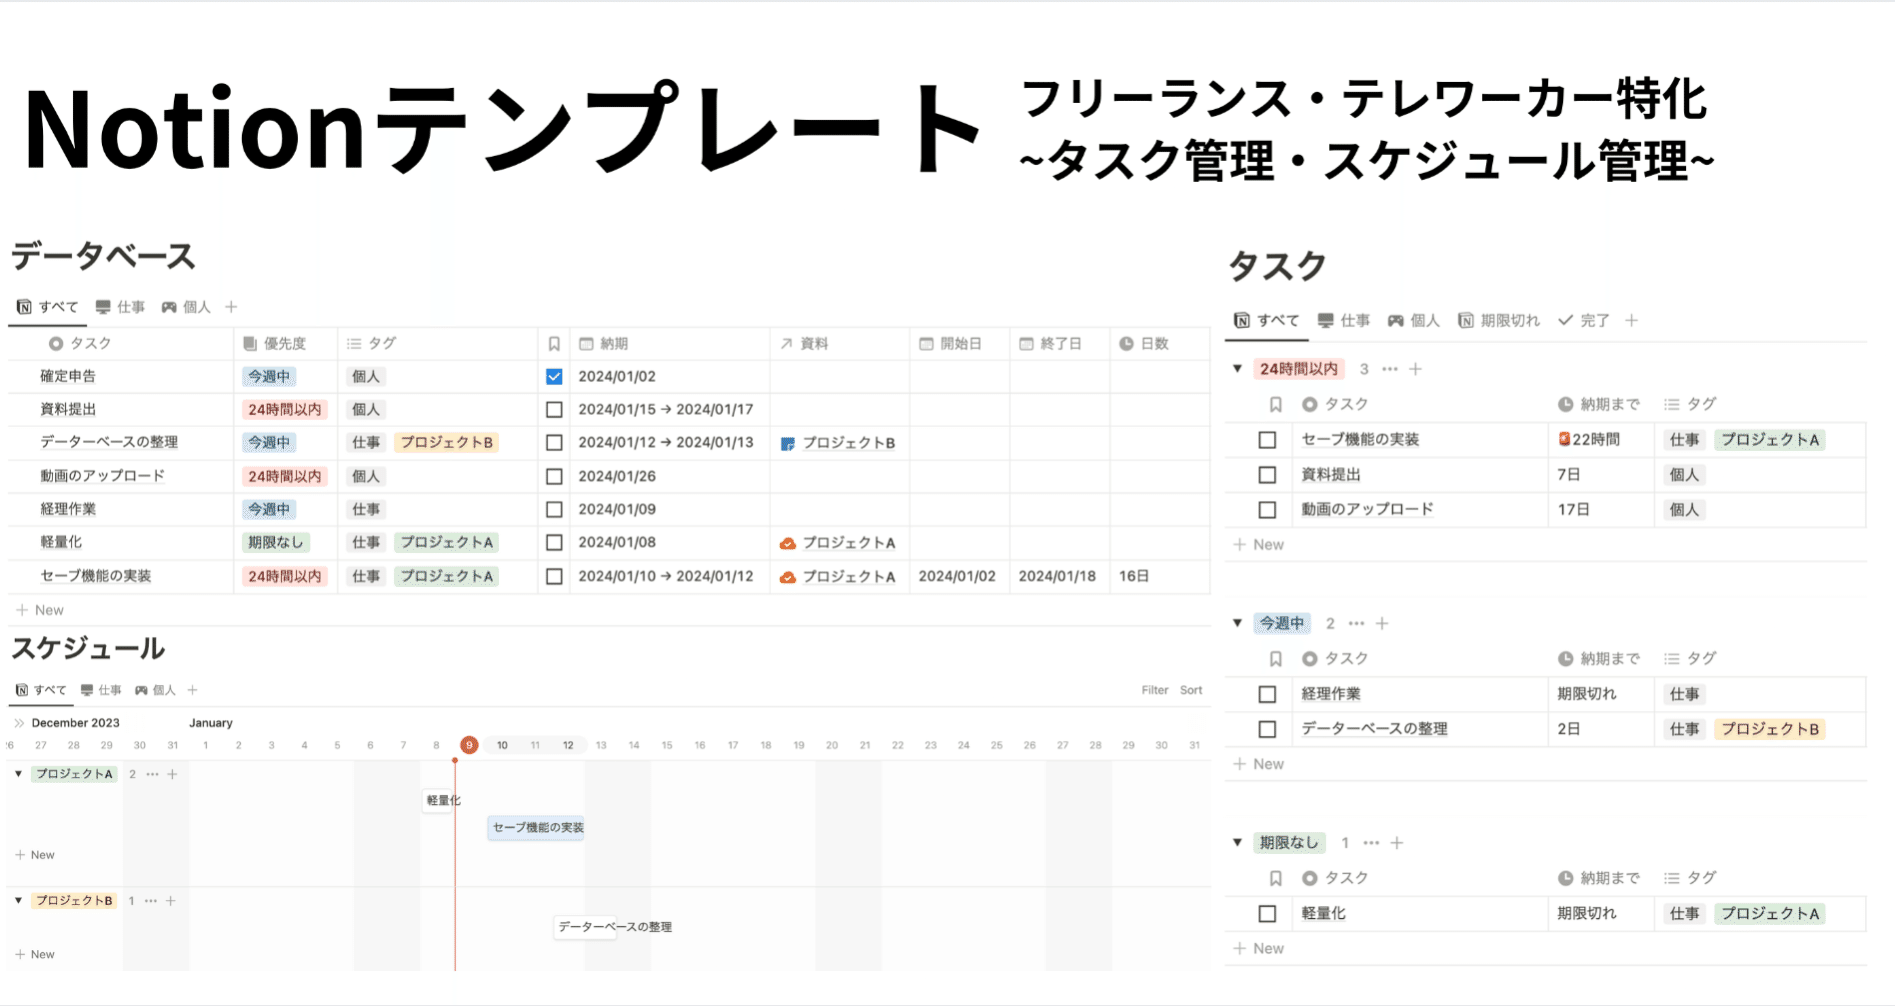Collapse the 期限なし task group
Viewport: 1895px width, 1007px height.
click(x=1237, y=842)
